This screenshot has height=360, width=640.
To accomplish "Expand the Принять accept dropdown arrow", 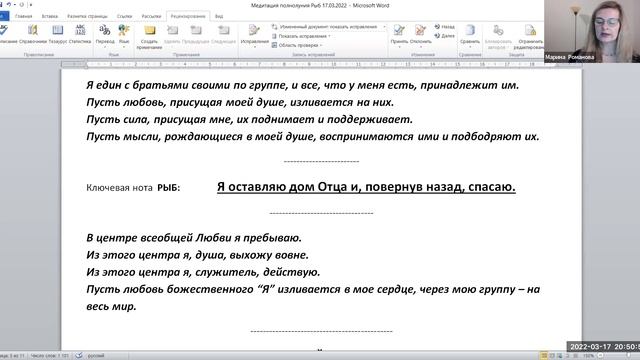I will click(x=399, y=46).
